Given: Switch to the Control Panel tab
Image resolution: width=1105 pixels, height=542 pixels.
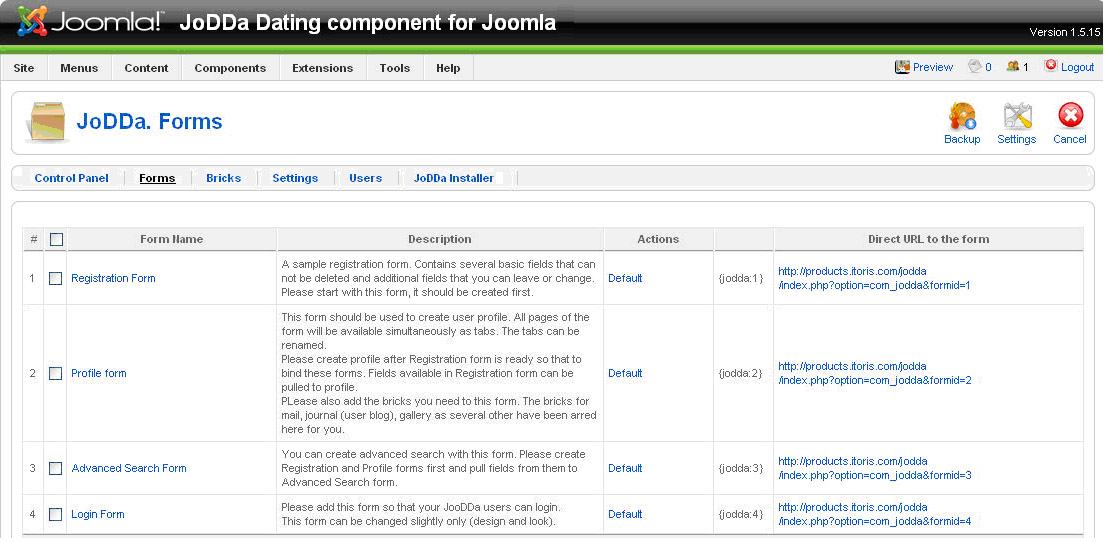Looking at the screenshot, I should [x=71, y=178].
